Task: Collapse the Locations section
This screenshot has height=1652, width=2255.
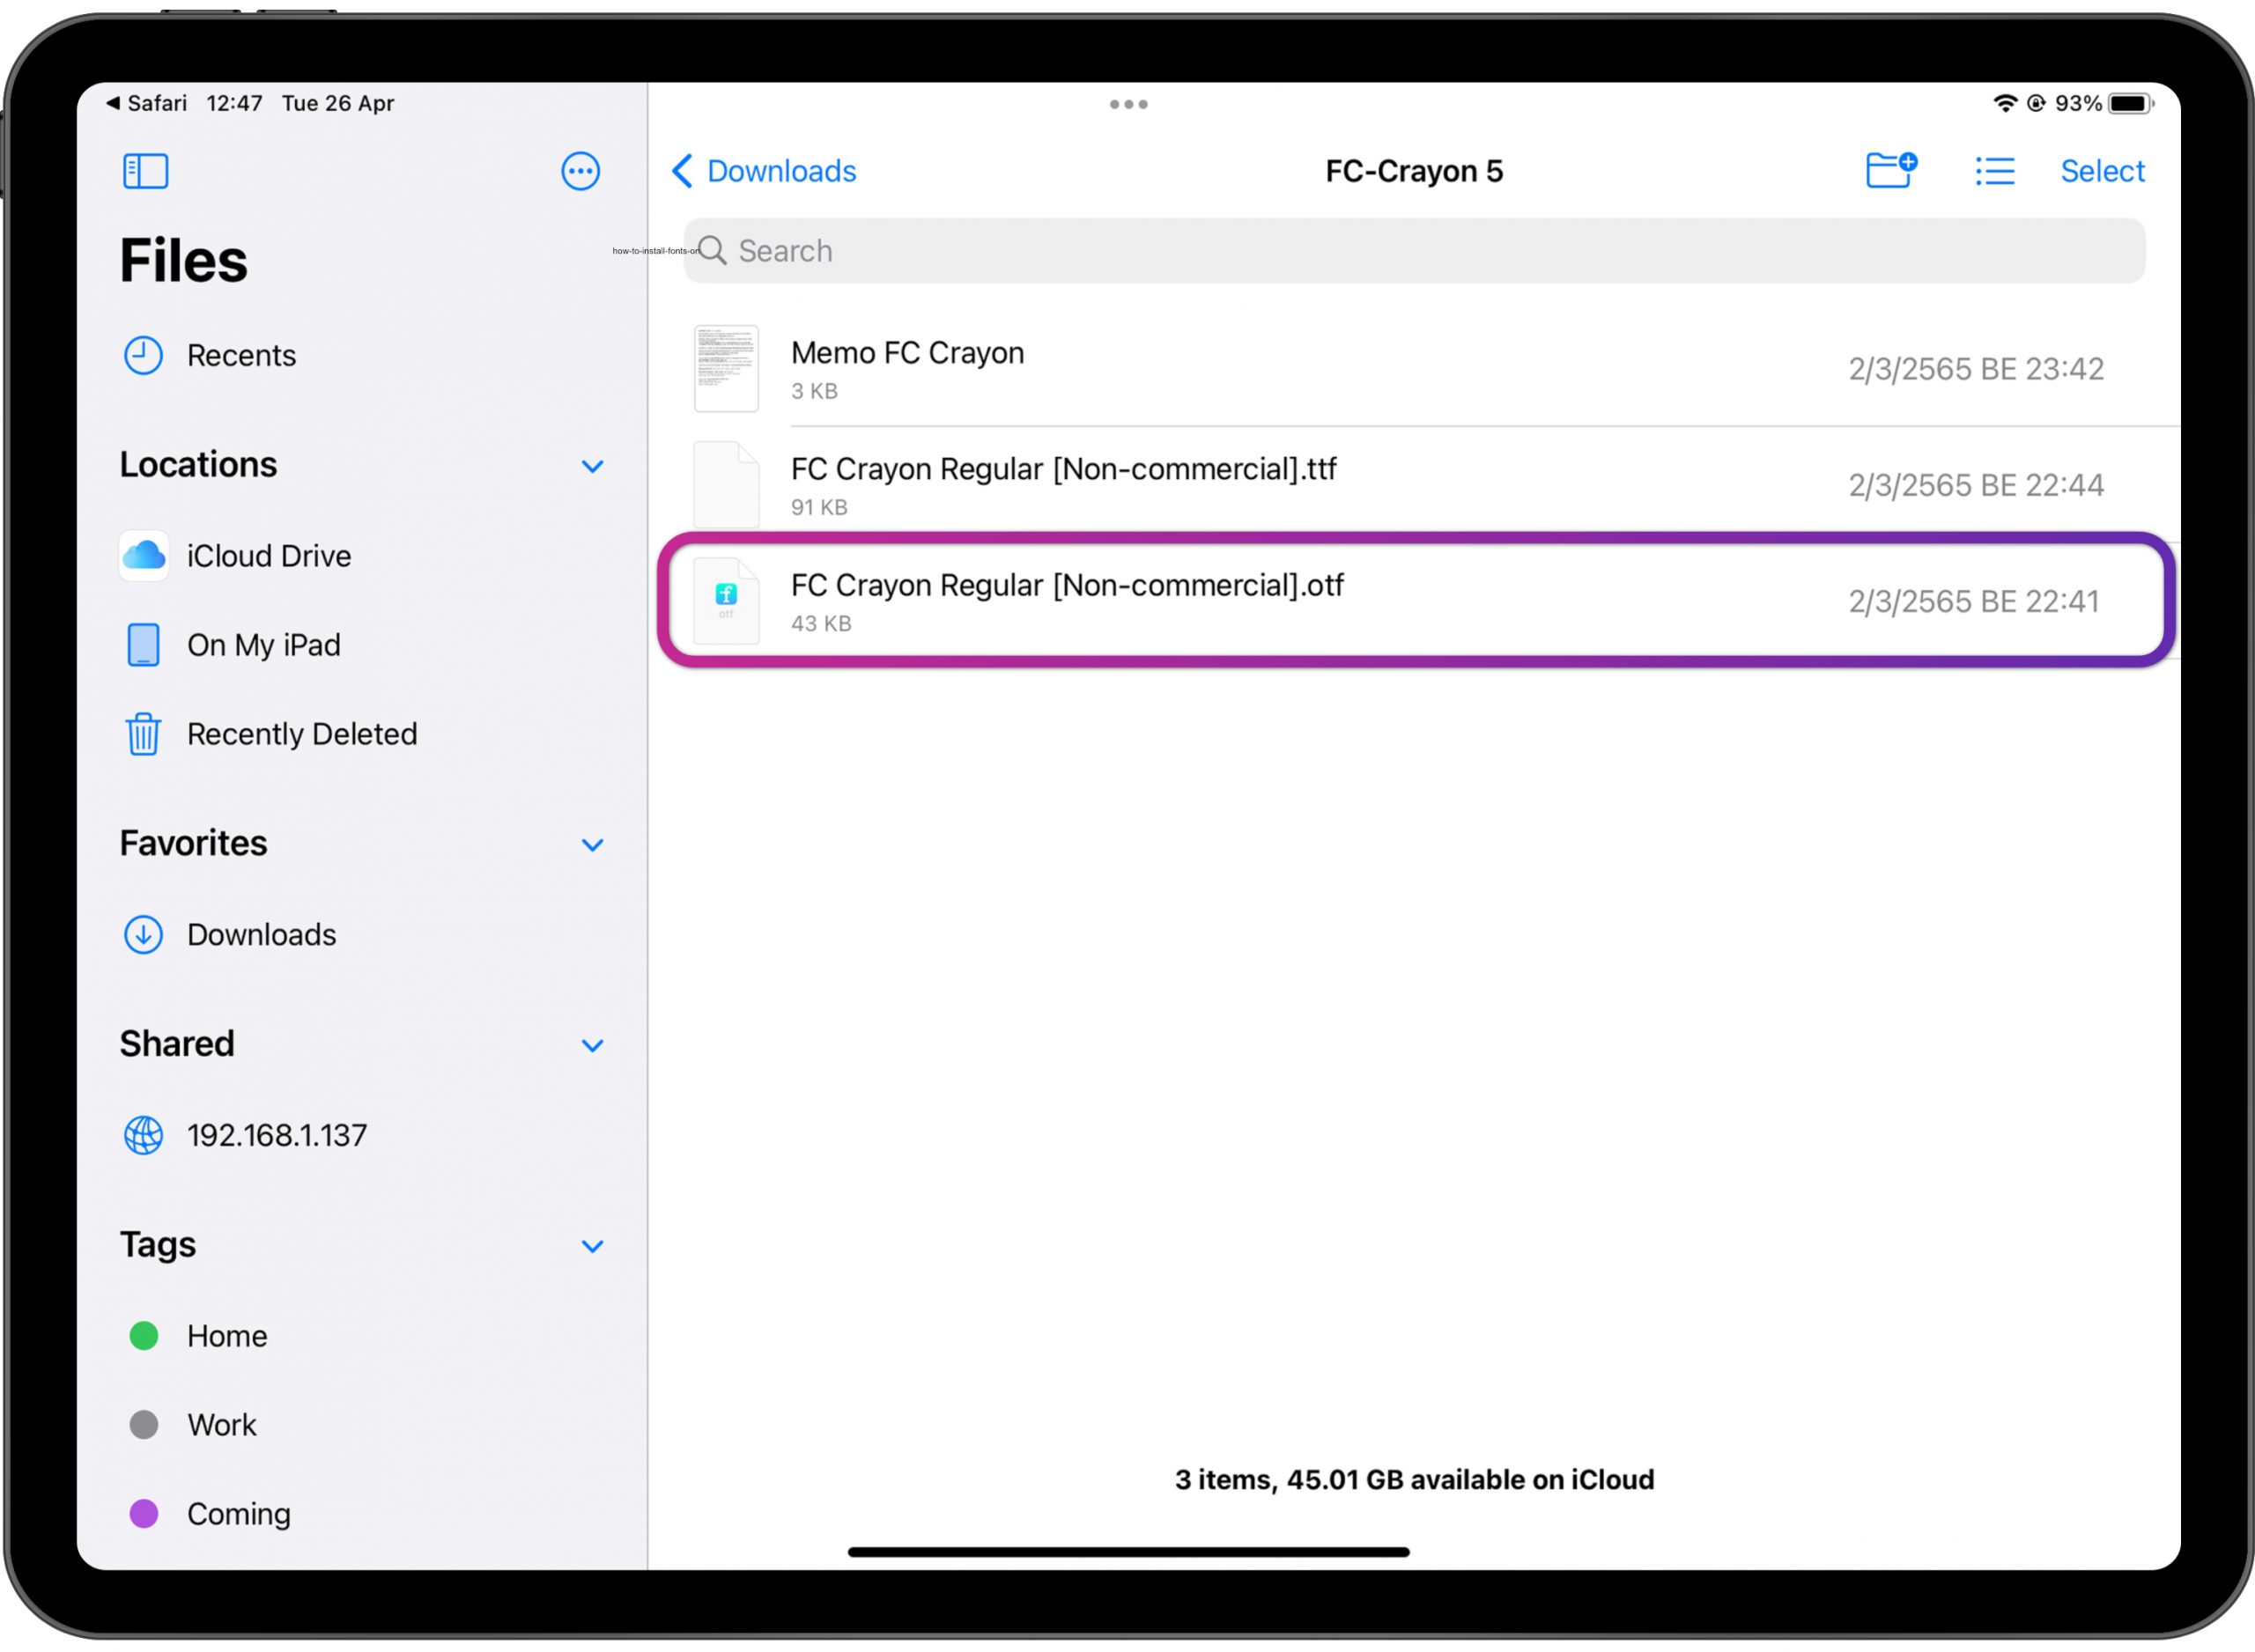Action: (x=592, y=466)
